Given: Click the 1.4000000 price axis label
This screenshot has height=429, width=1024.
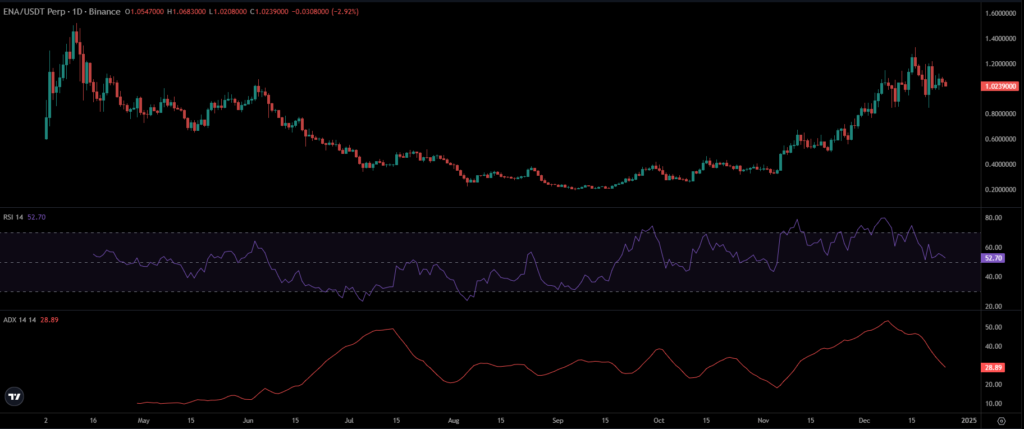Looking at the screenshot, I should click(x=1000, y=39).
